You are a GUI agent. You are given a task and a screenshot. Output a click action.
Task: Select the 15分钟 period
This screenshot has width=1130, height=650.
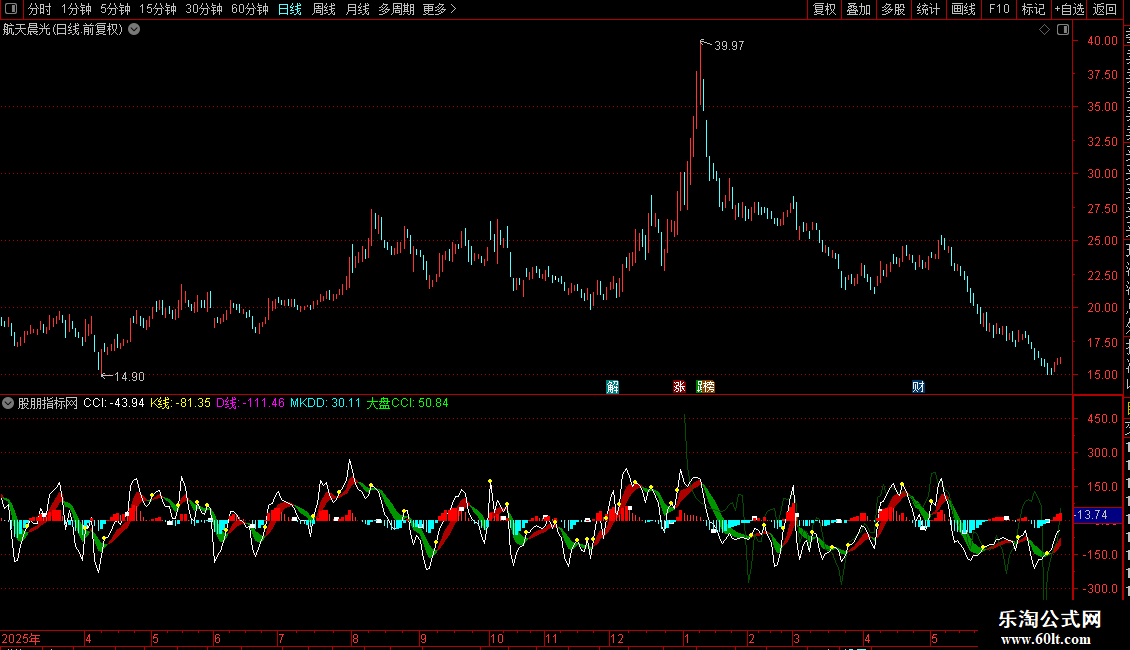point(158,9)
